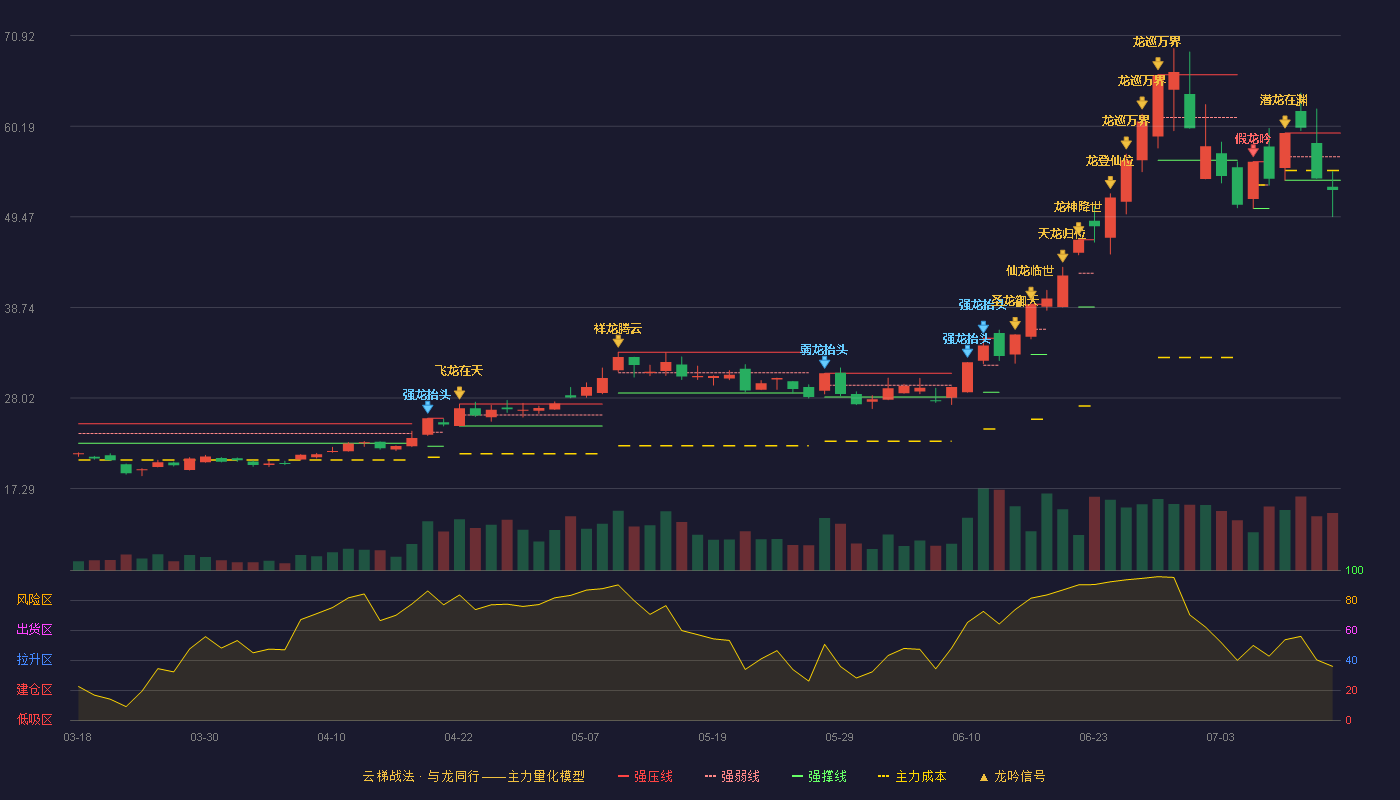Click the 03-18 date axis label
Screen dimensions: 1400x800
coord(77,737)
